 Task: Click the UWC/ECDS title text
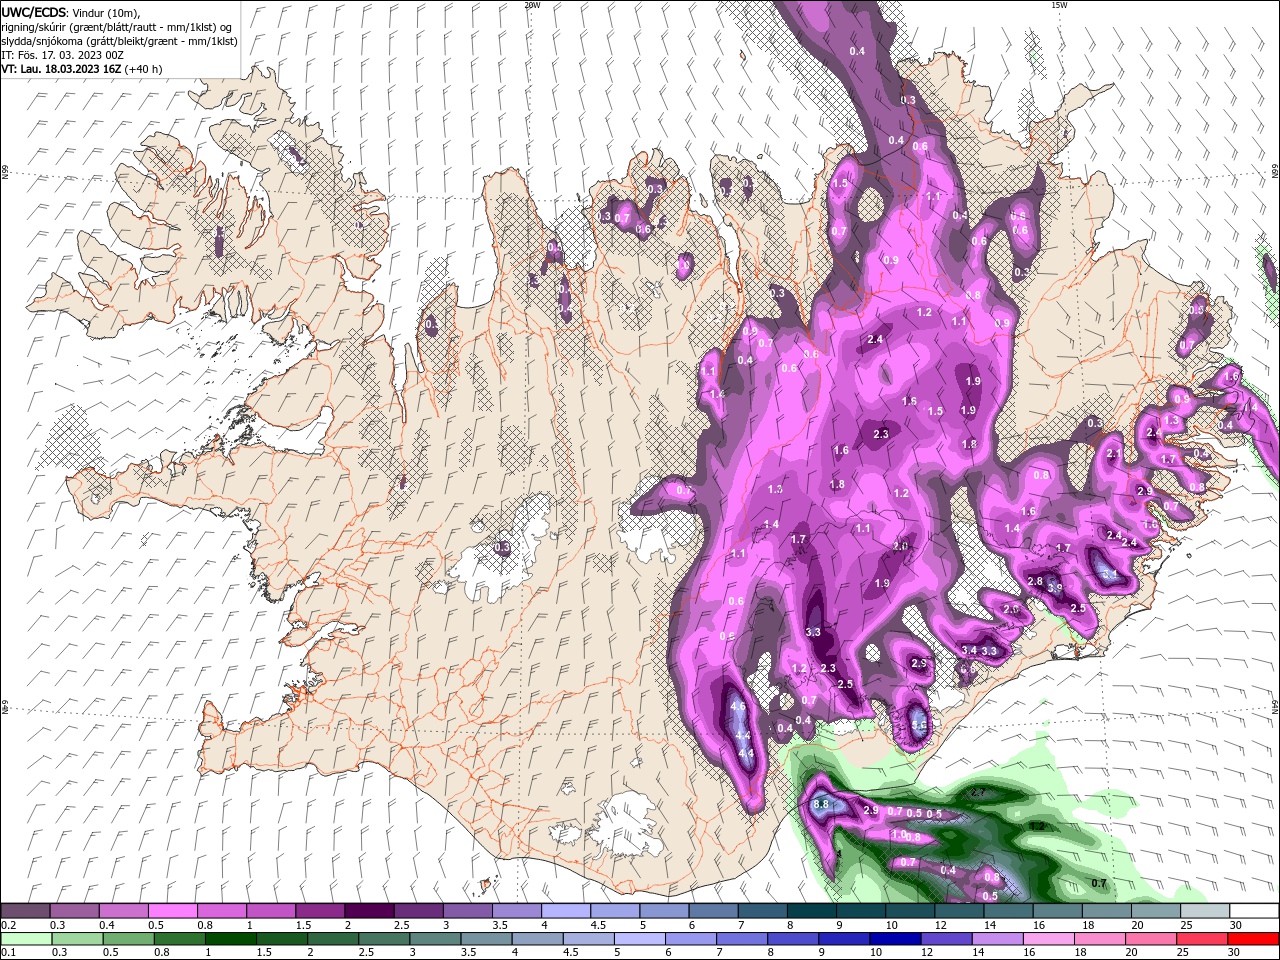[34, 12]
